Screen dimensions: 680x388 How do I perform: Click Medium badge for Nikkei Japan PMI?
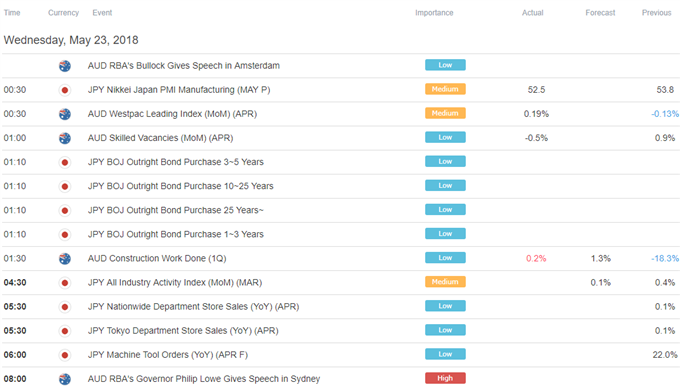[445, 89]
